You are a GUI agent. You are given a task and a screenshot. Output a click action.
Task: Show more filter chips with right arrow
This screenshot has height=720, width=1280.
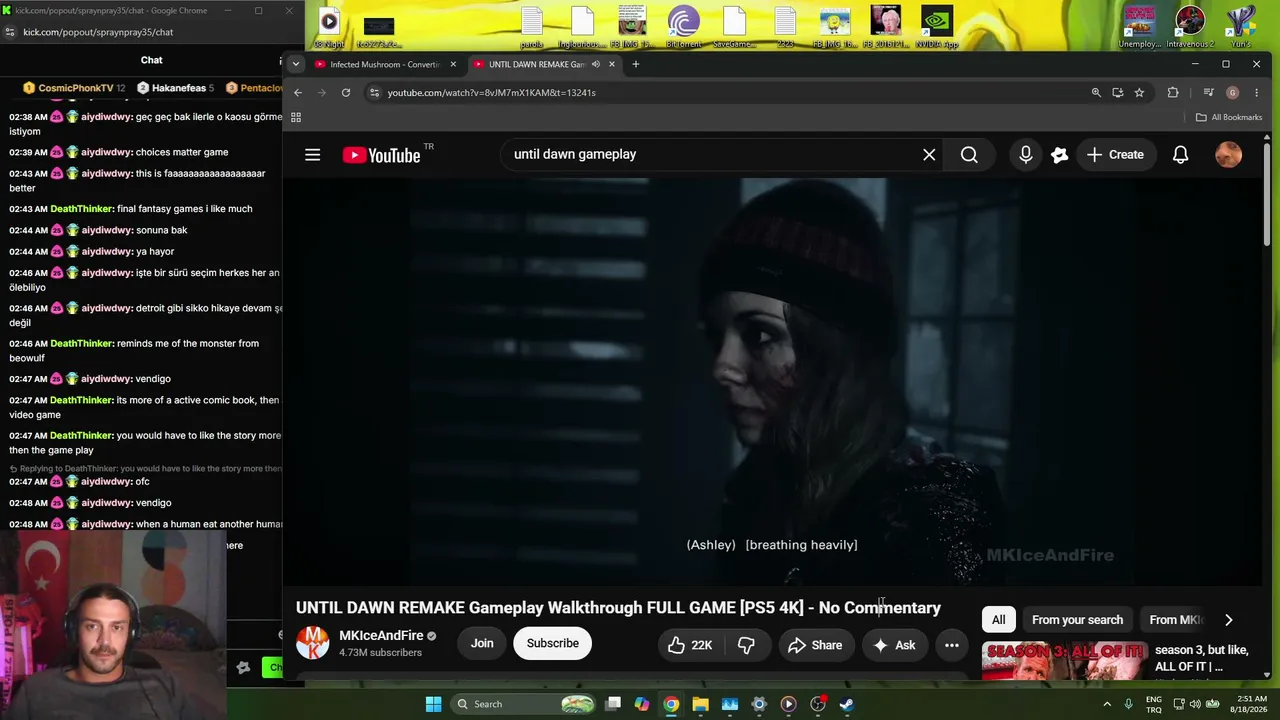point(1228,620)
